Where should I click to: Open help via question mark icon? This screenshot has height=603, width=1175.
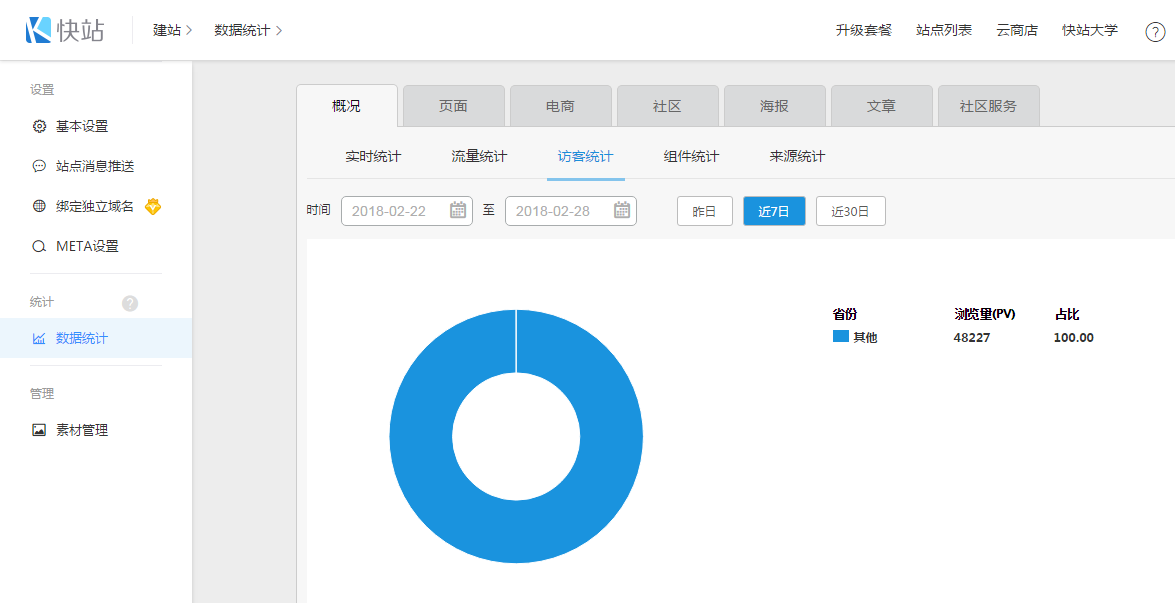point(1154,31)
